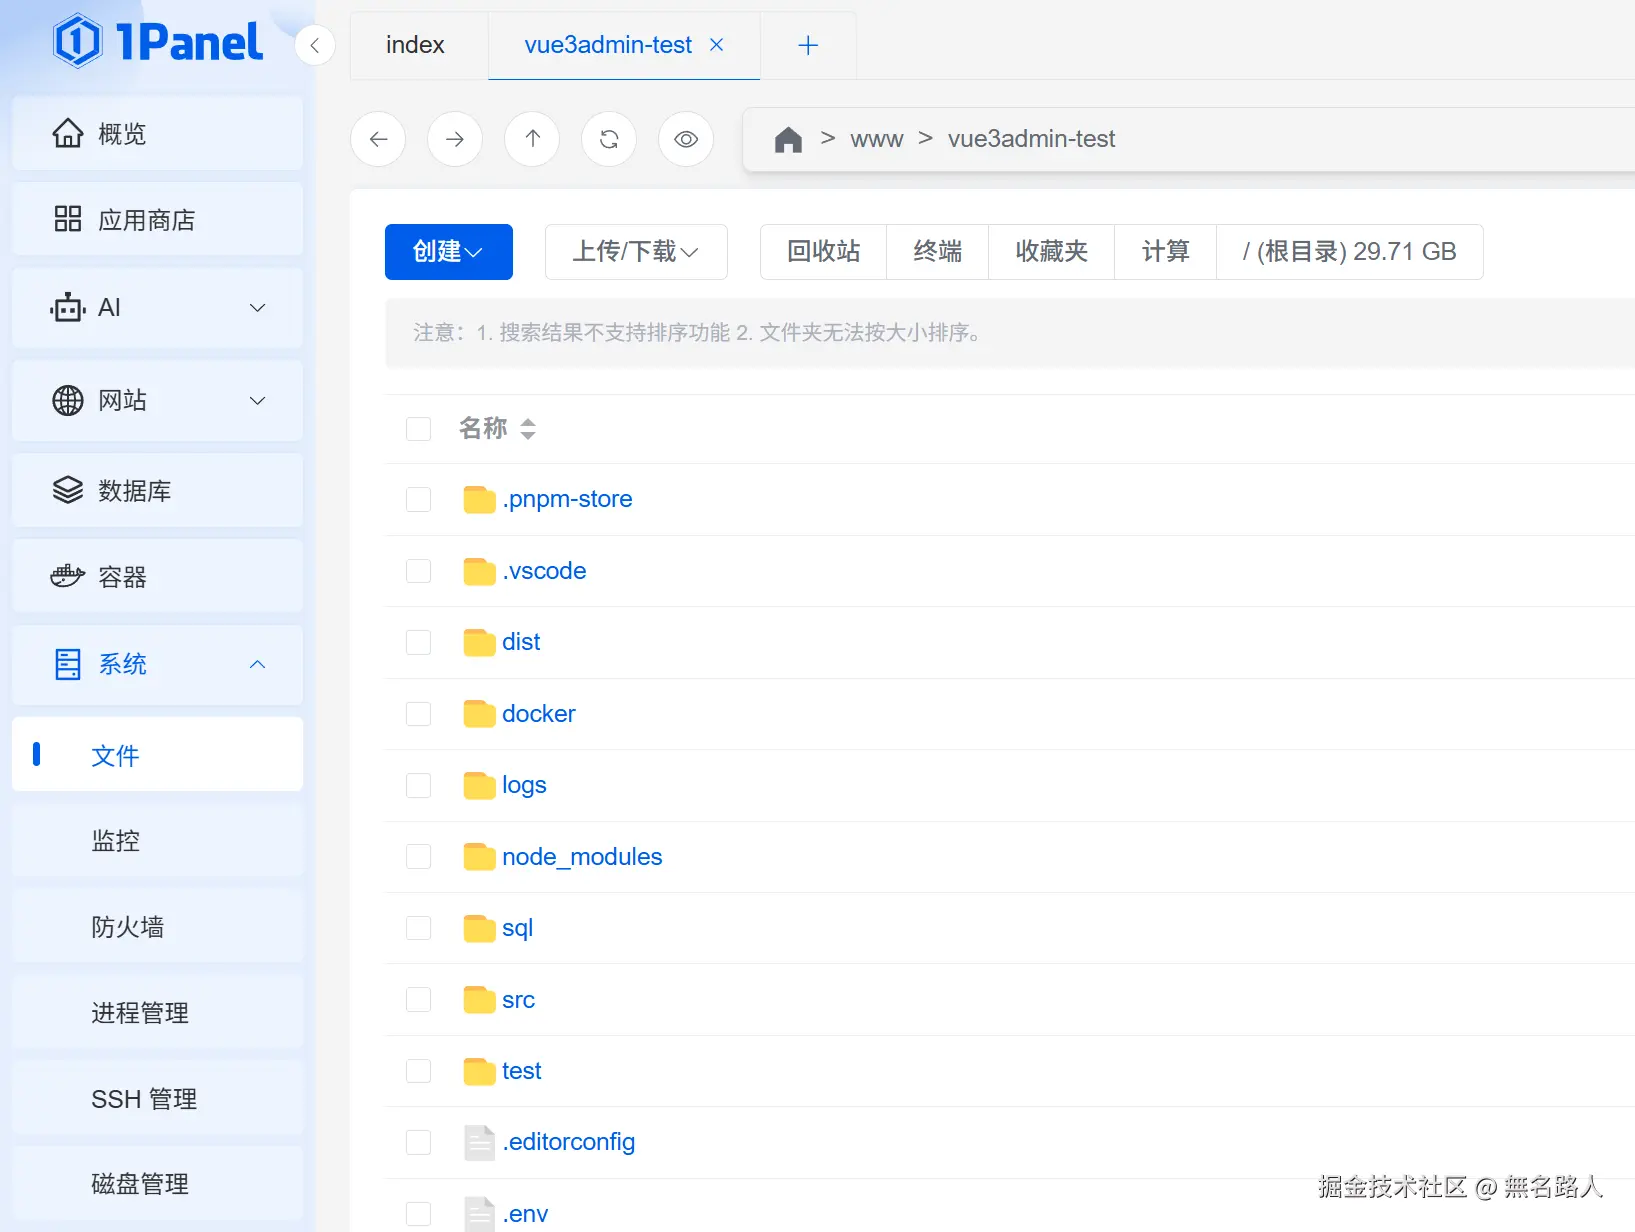This screenshot has height=1232, width=1635.
Task: Click the sql folder icon
Action: click(x=480, y=928)
